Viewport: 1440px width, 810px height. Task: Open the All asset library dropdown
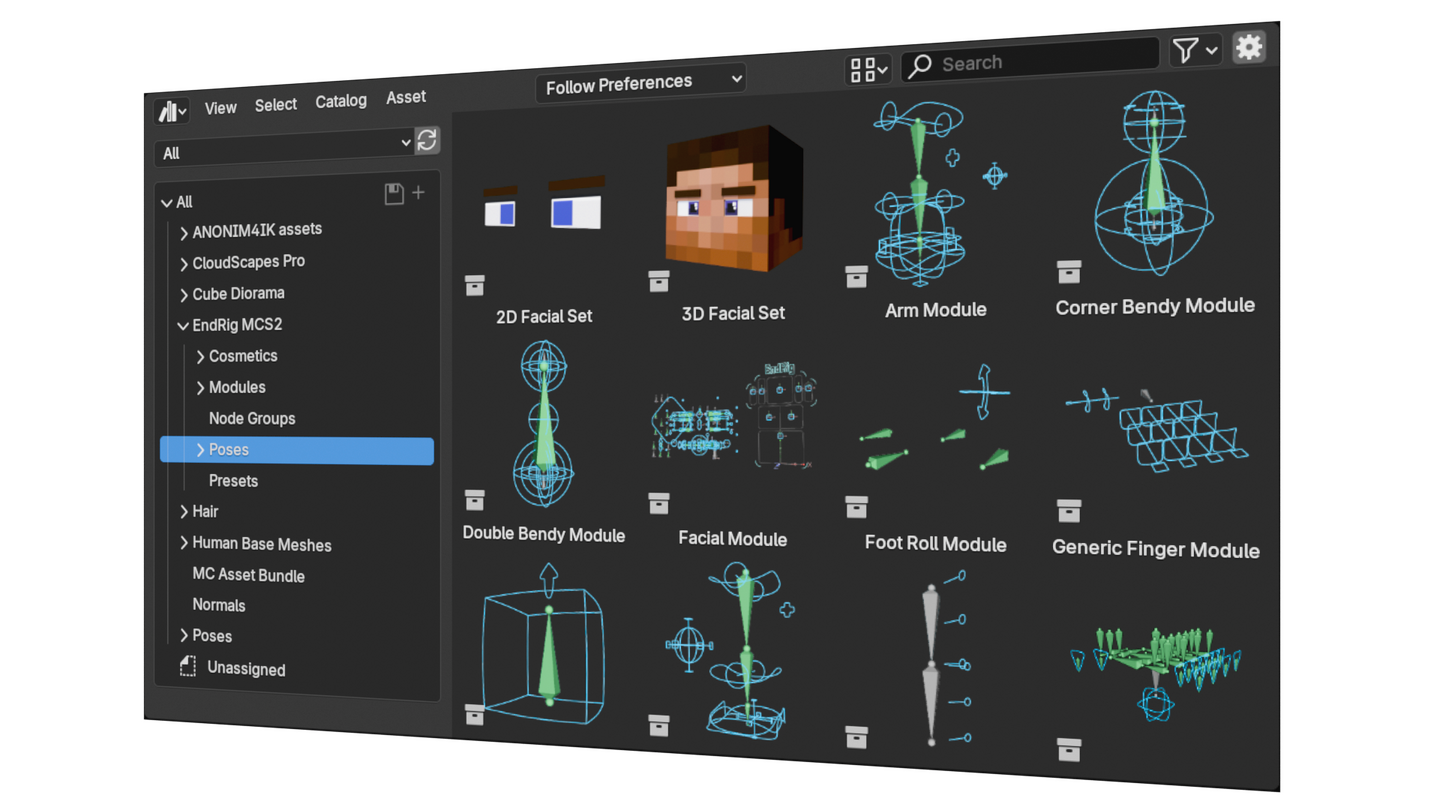tap(284, 149)
